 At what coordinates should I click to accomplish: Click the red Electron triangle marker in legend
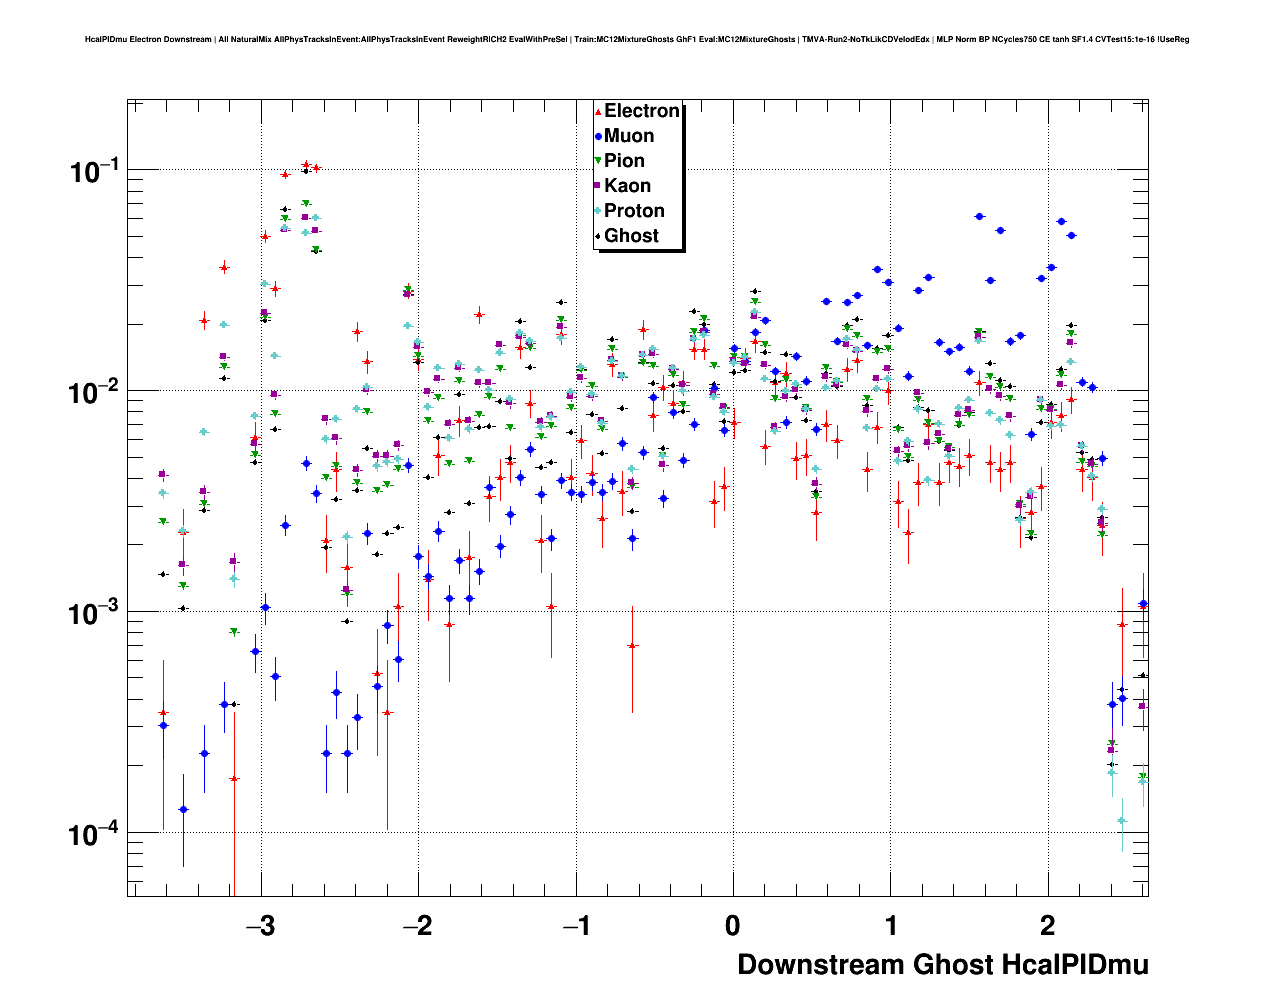tap(598, 112)
